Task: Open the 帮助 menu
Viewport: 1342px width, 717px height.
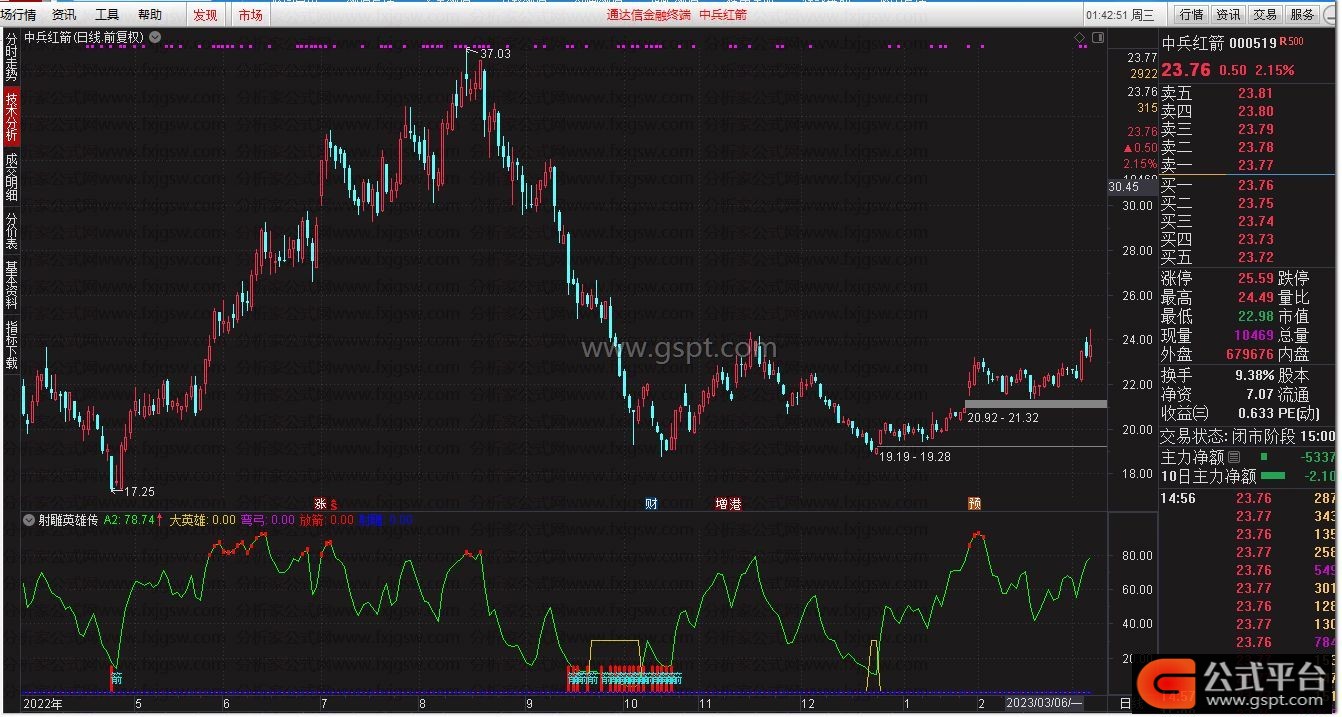Action: 150,15
